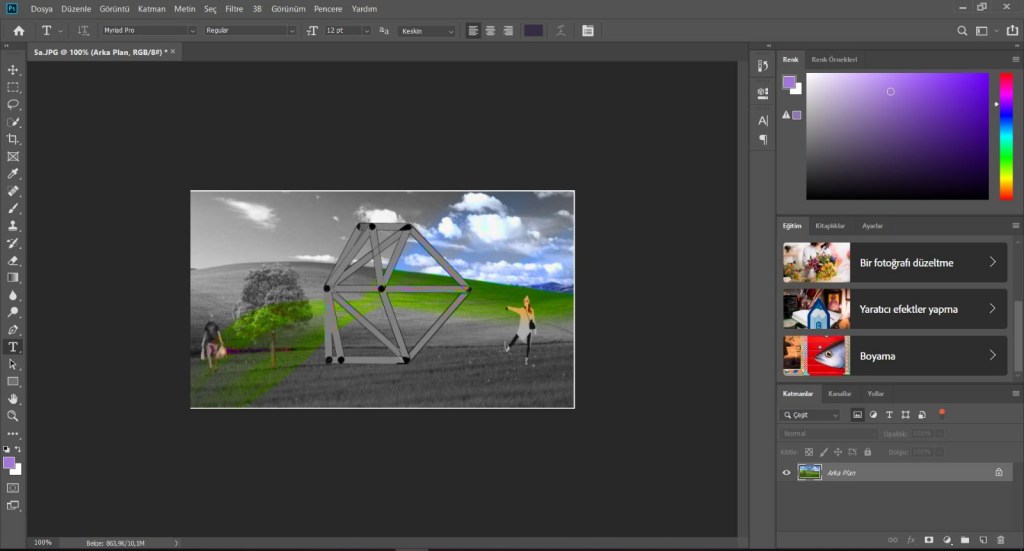1024x551 pixels.
Task: Open the Filtre menu
Action: [x=234, y=8]
